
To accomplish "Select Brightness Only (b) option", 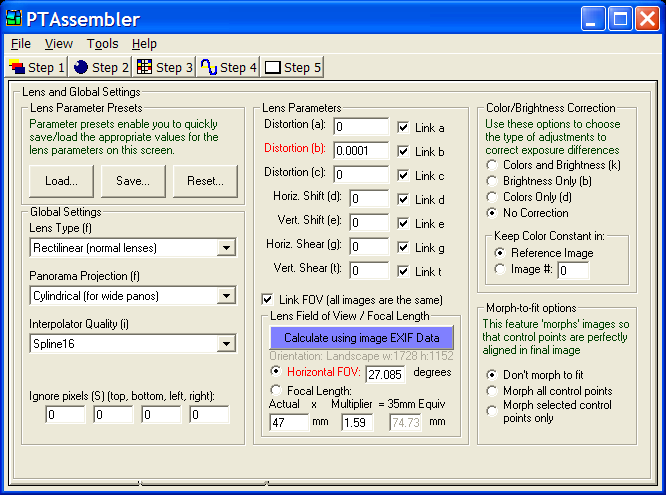I will tap(491, 181).
